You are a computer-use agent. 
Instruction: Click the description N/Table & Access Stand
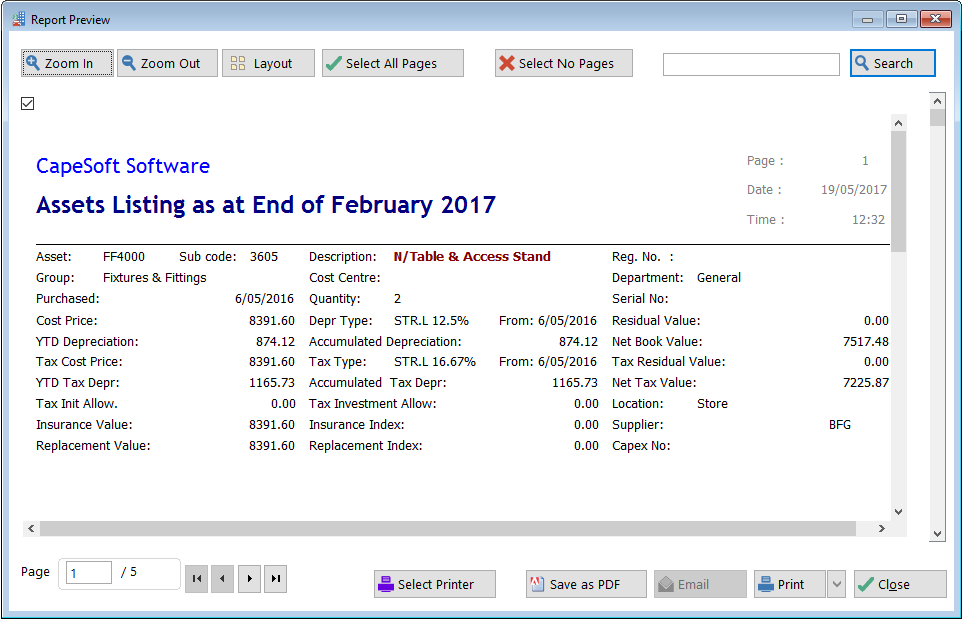pyautogui.click(x=472, y=256)
